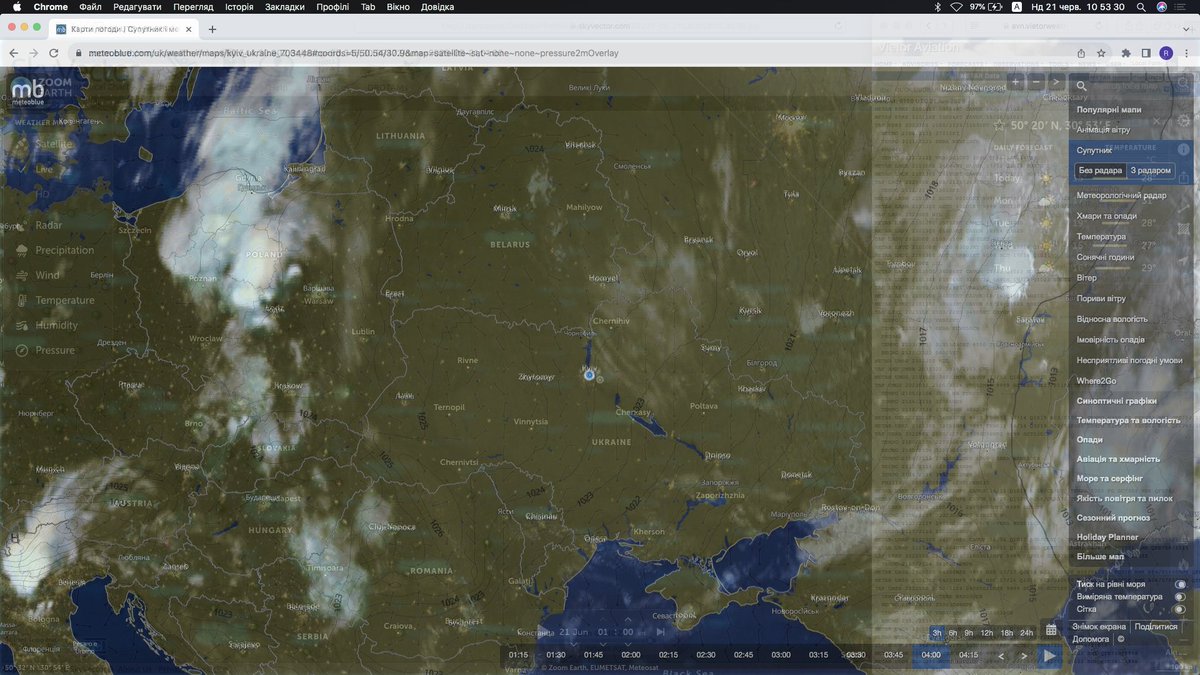This screenshot has height=675, width=1200.
Task: Select Humidity layer icon in sidebar
Action: tap(21, 325)
